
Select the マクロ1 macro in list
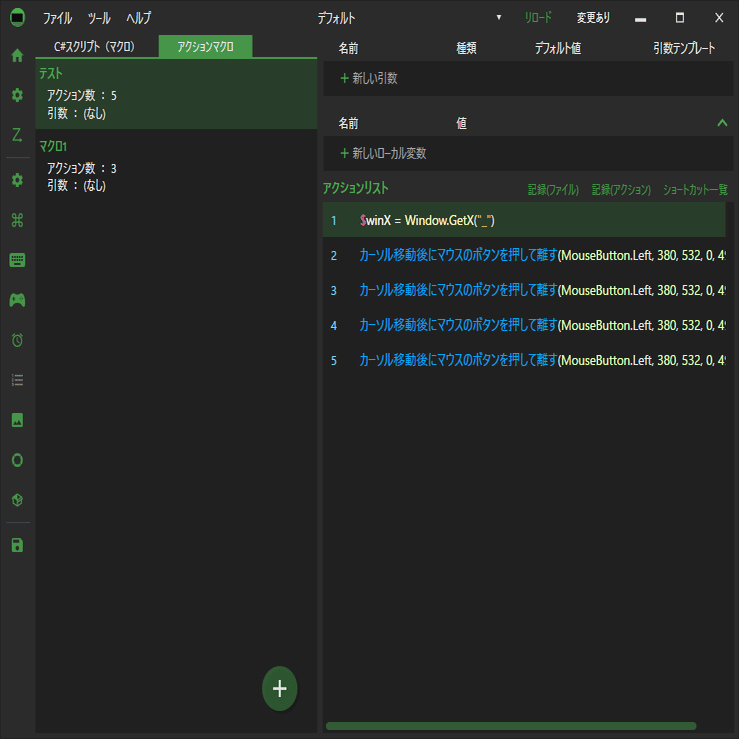click(x=176, y=165)
